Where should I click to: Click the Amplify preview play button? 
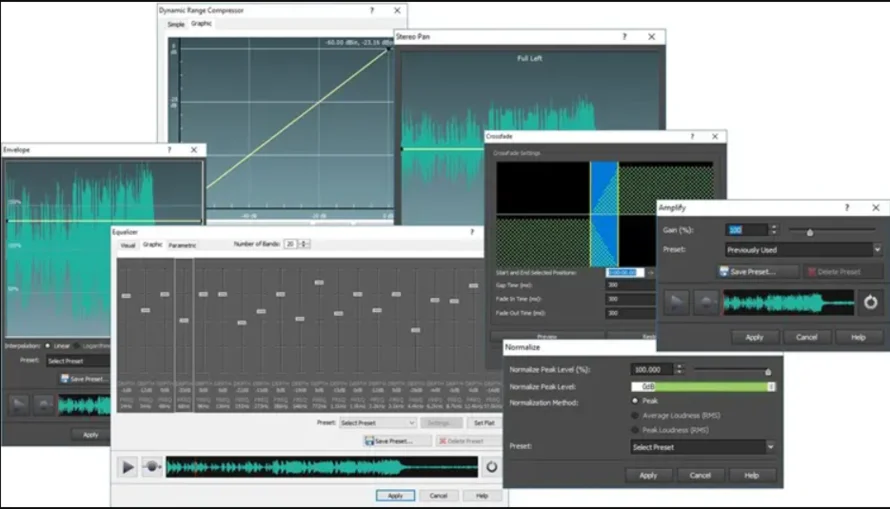pos(677,302)
